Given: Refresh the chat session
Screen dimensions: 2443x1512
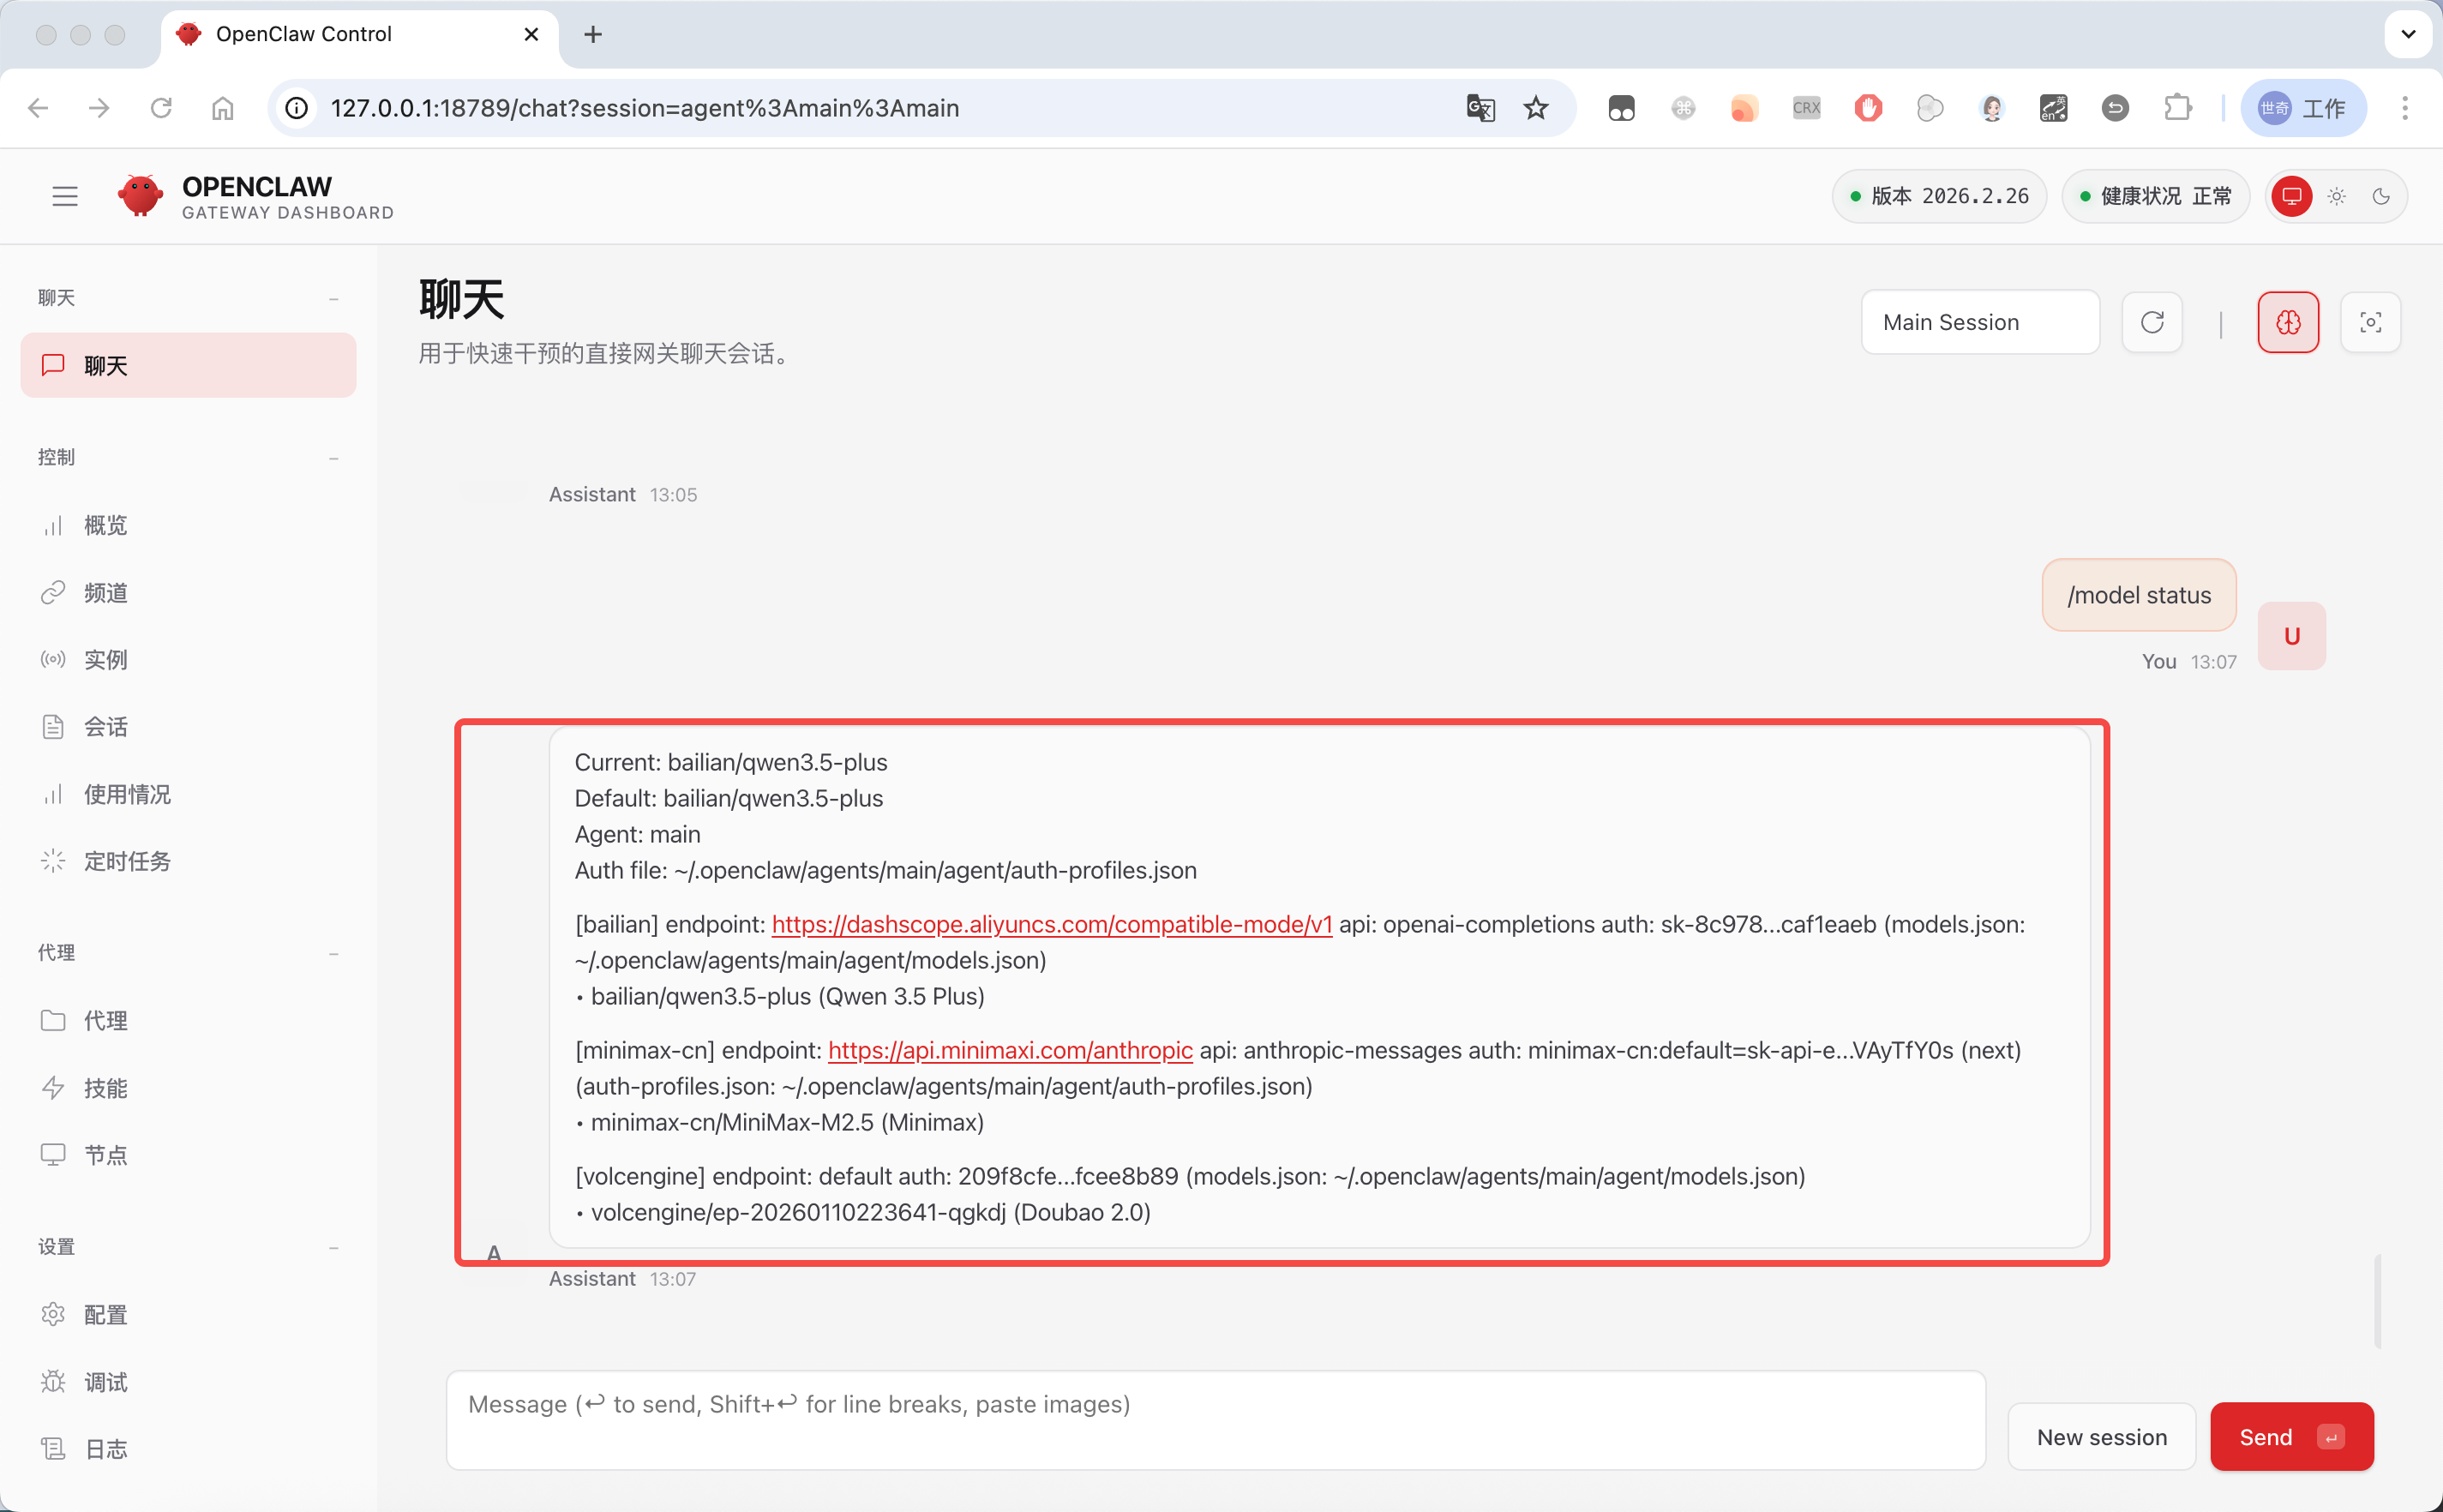Looking at the screenshot, I should coord(2152,322).
